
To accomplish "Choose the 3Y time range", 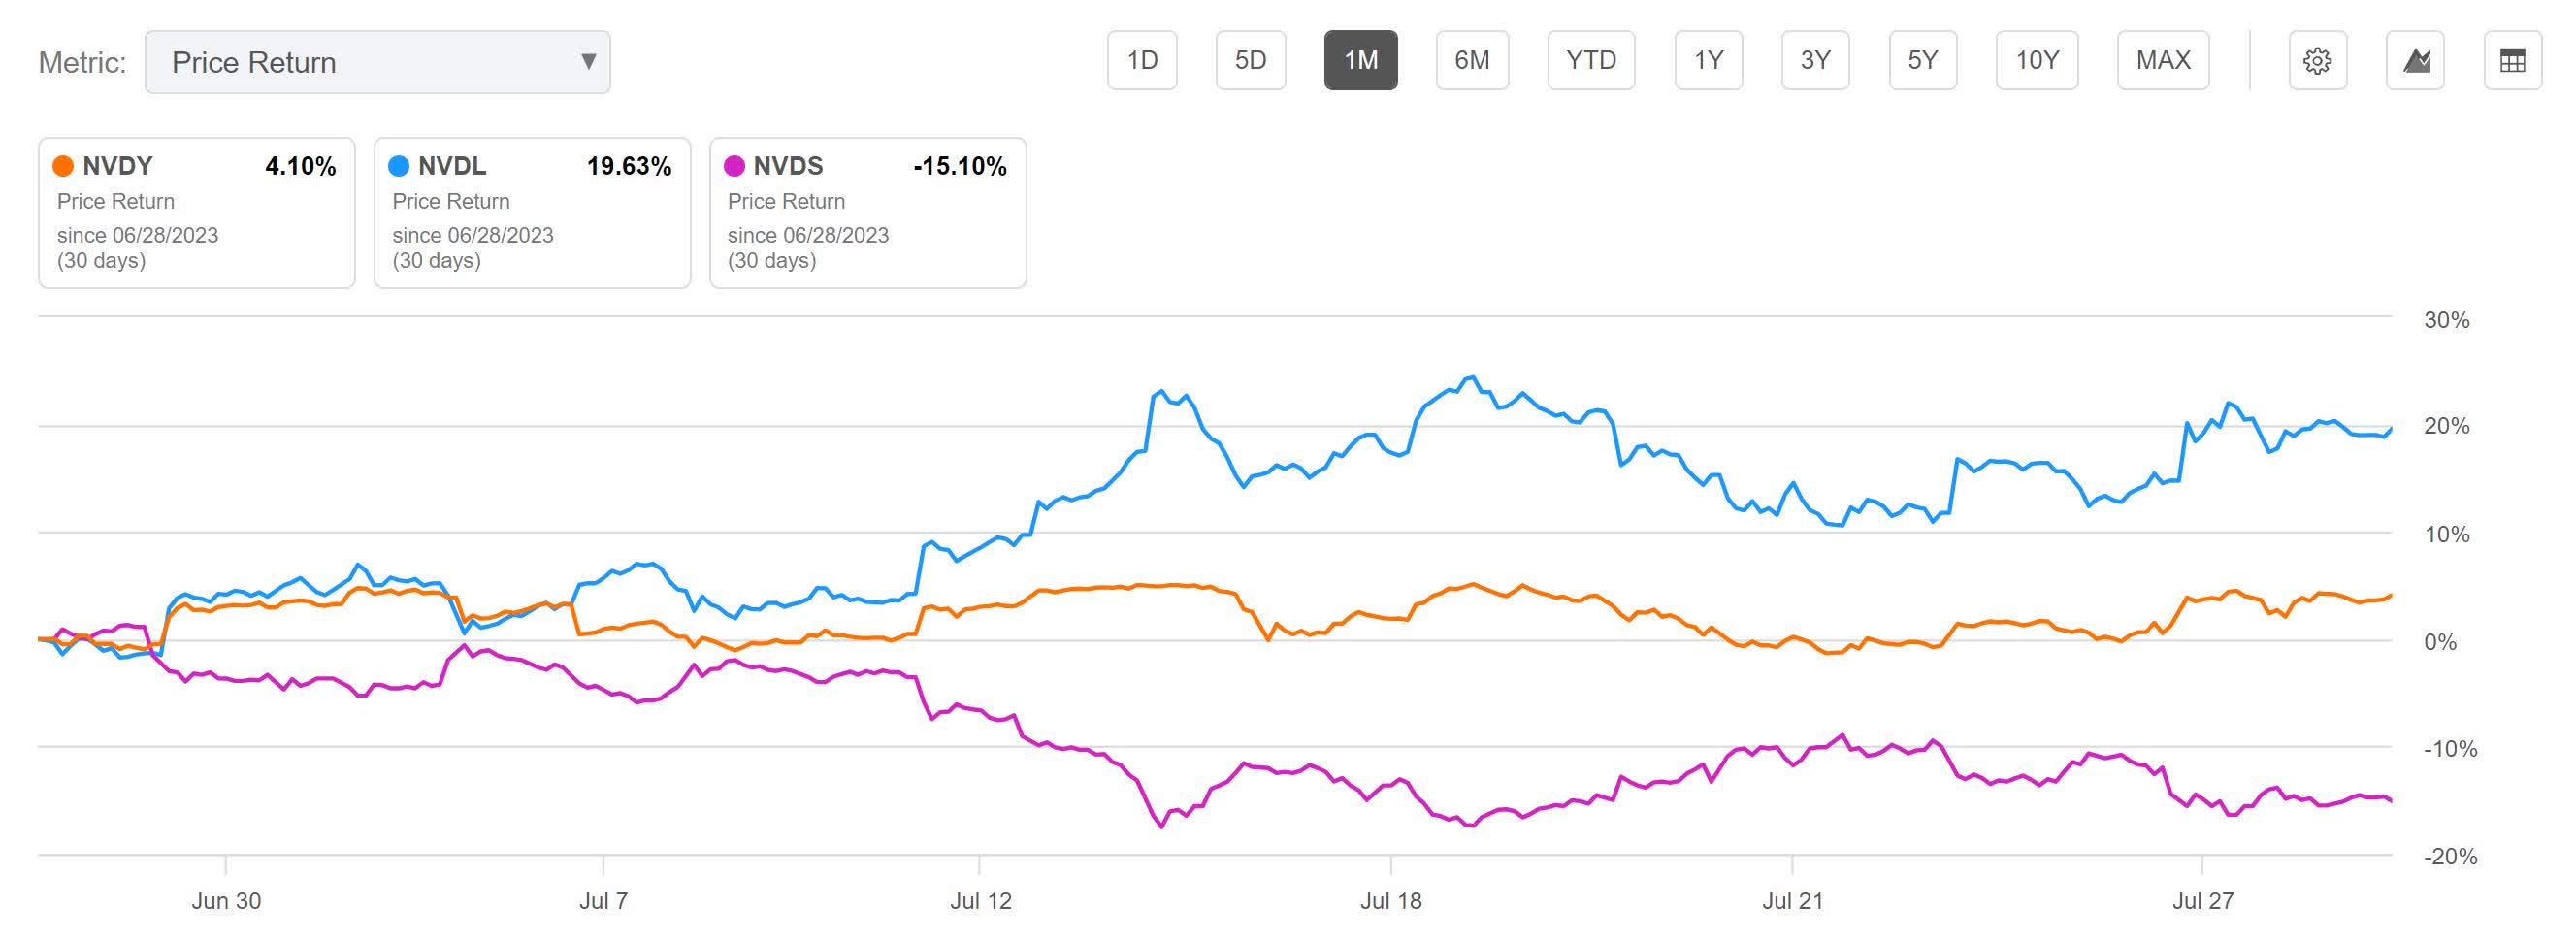I will (1815, 60).
